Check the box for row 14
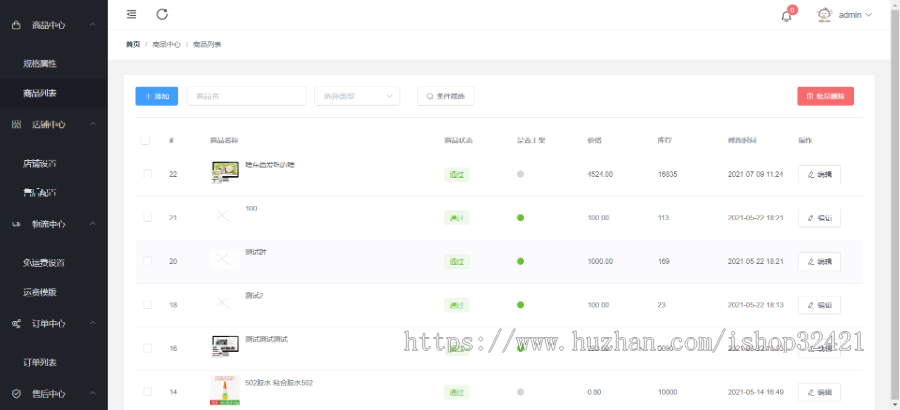The width and height of the screenshot is (900, 410). point(148,392)
